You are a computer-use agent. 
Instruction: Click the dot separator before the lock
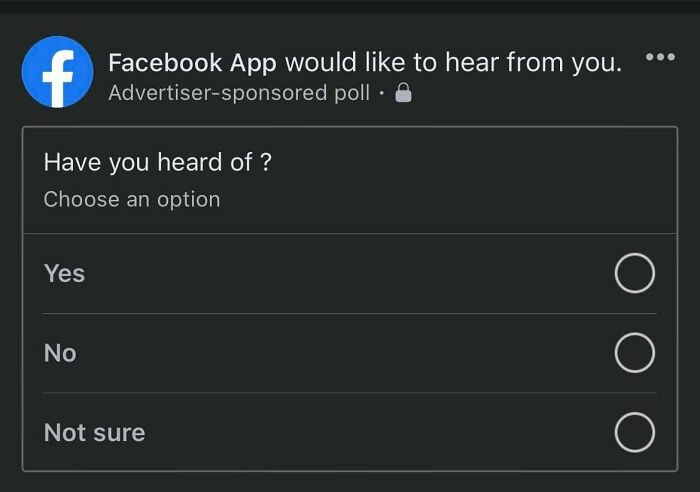[381, 94]
